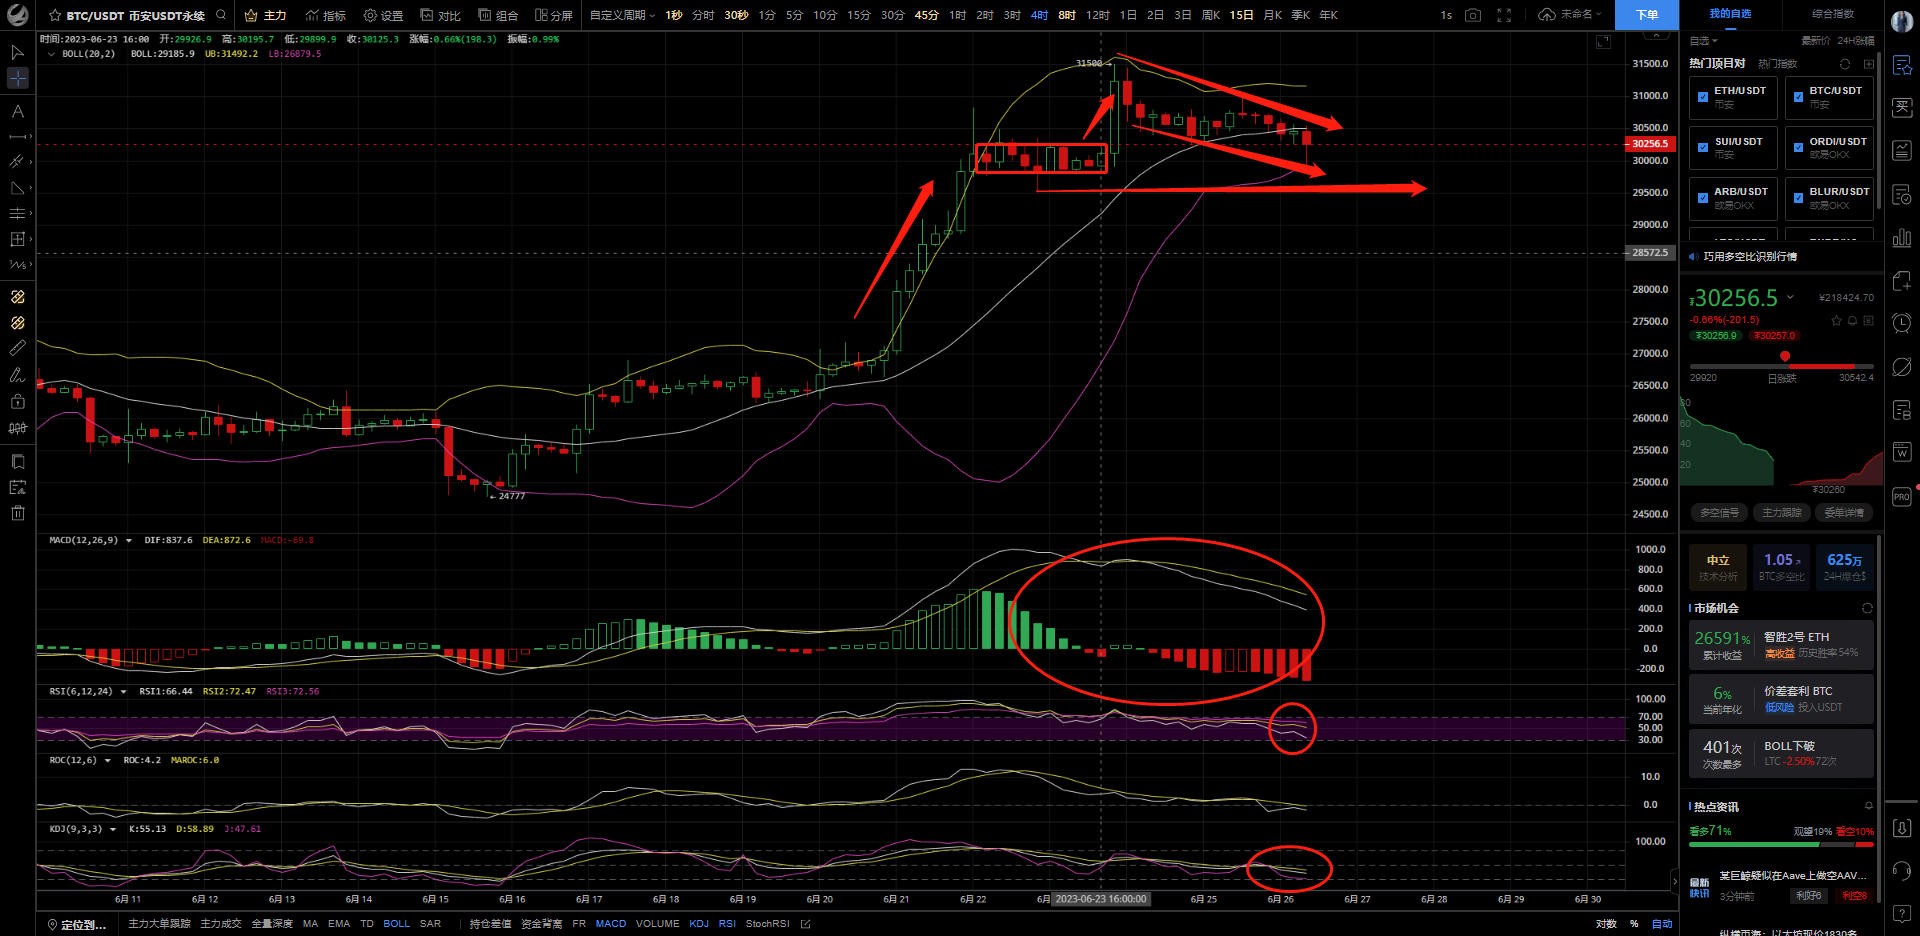
Task: Select the cursor pointer tool
Action: click(x=17, y=52)
